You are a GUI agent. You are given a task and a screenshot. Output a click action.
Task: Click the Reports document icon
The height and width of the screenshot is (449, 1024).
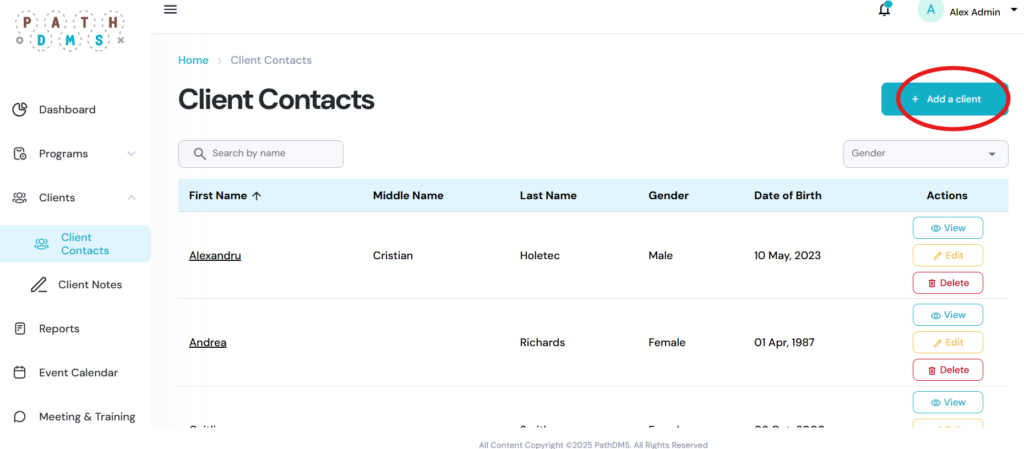(x=20, y=329)
